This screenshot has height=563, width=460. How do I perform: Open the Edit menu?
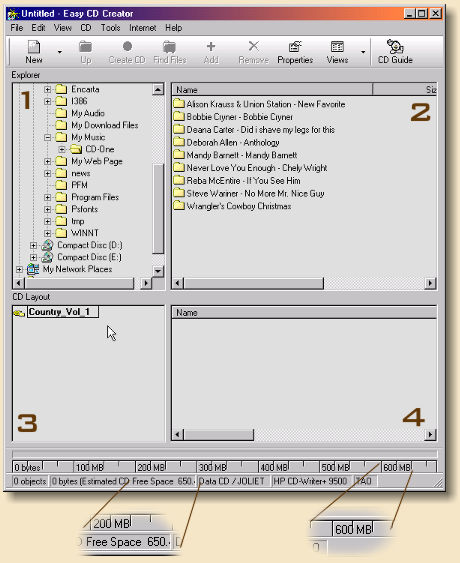pos(38,28)
